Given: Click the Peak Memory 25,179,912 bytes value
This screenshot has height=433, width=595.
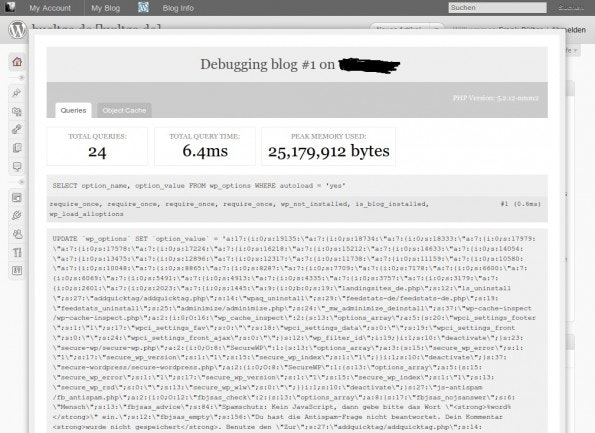Looking at the screenshot, I should (329, 151).
